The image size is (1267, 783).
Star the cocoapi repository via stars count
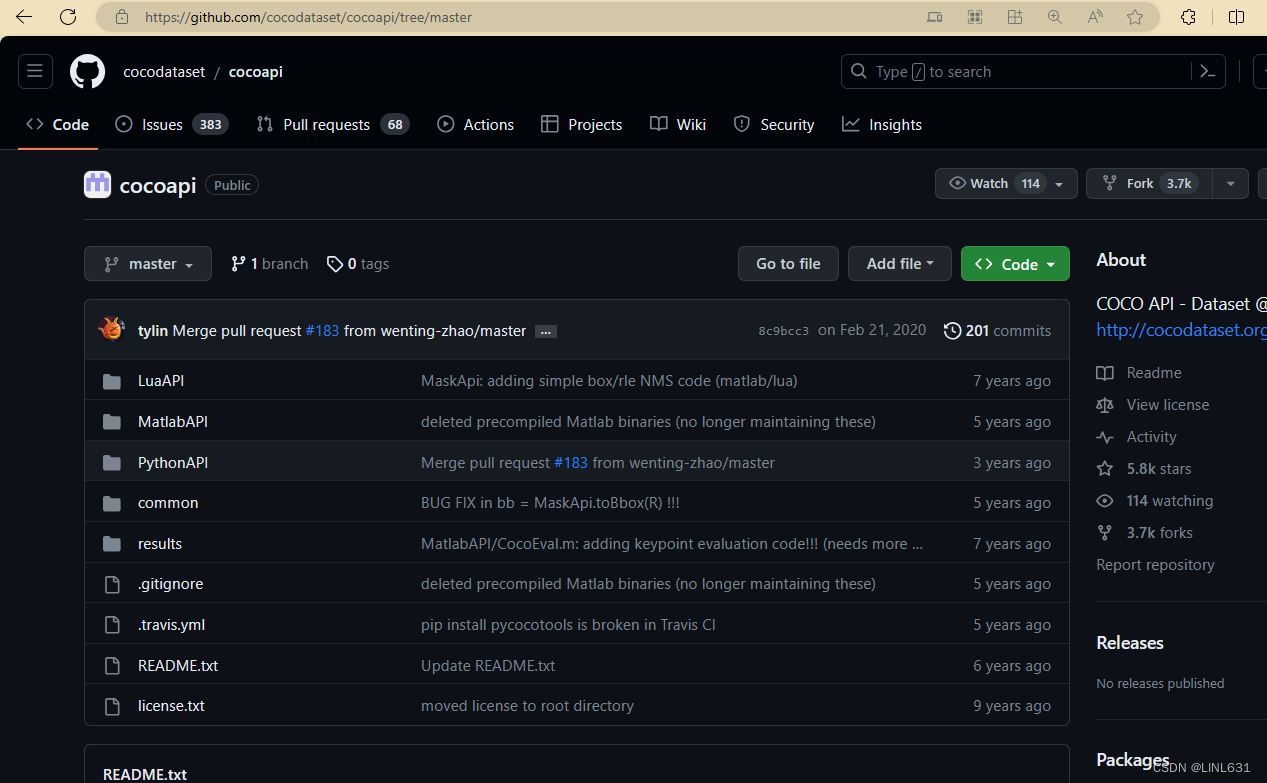(1144, 468)
